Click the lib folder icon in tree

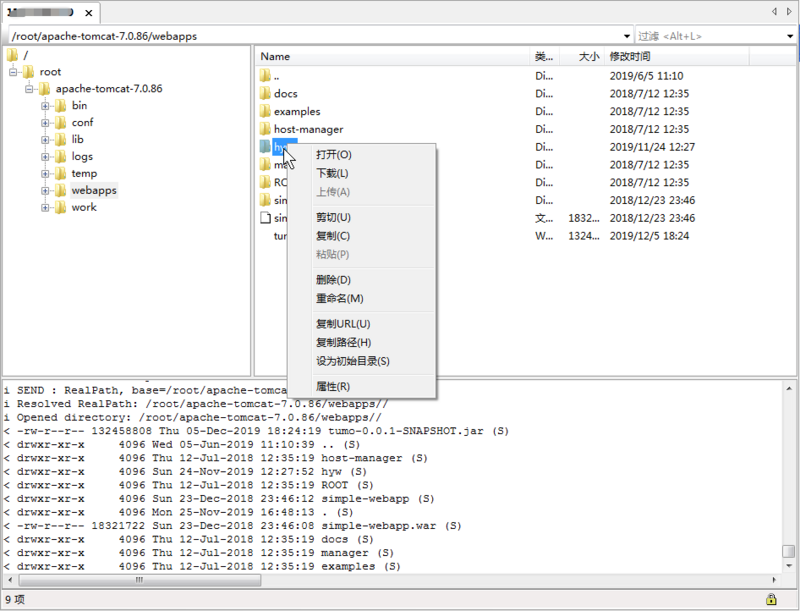pos(60,139)
